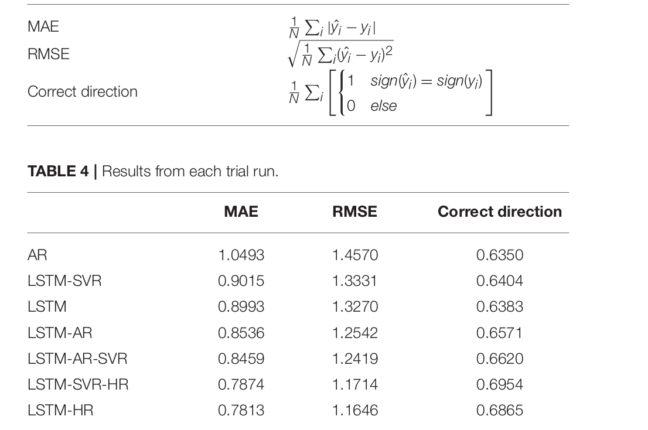This screenshot has height=430, width=648.
Task: Select the correct direction value 0.6383
Action: [x=500, y=307]
